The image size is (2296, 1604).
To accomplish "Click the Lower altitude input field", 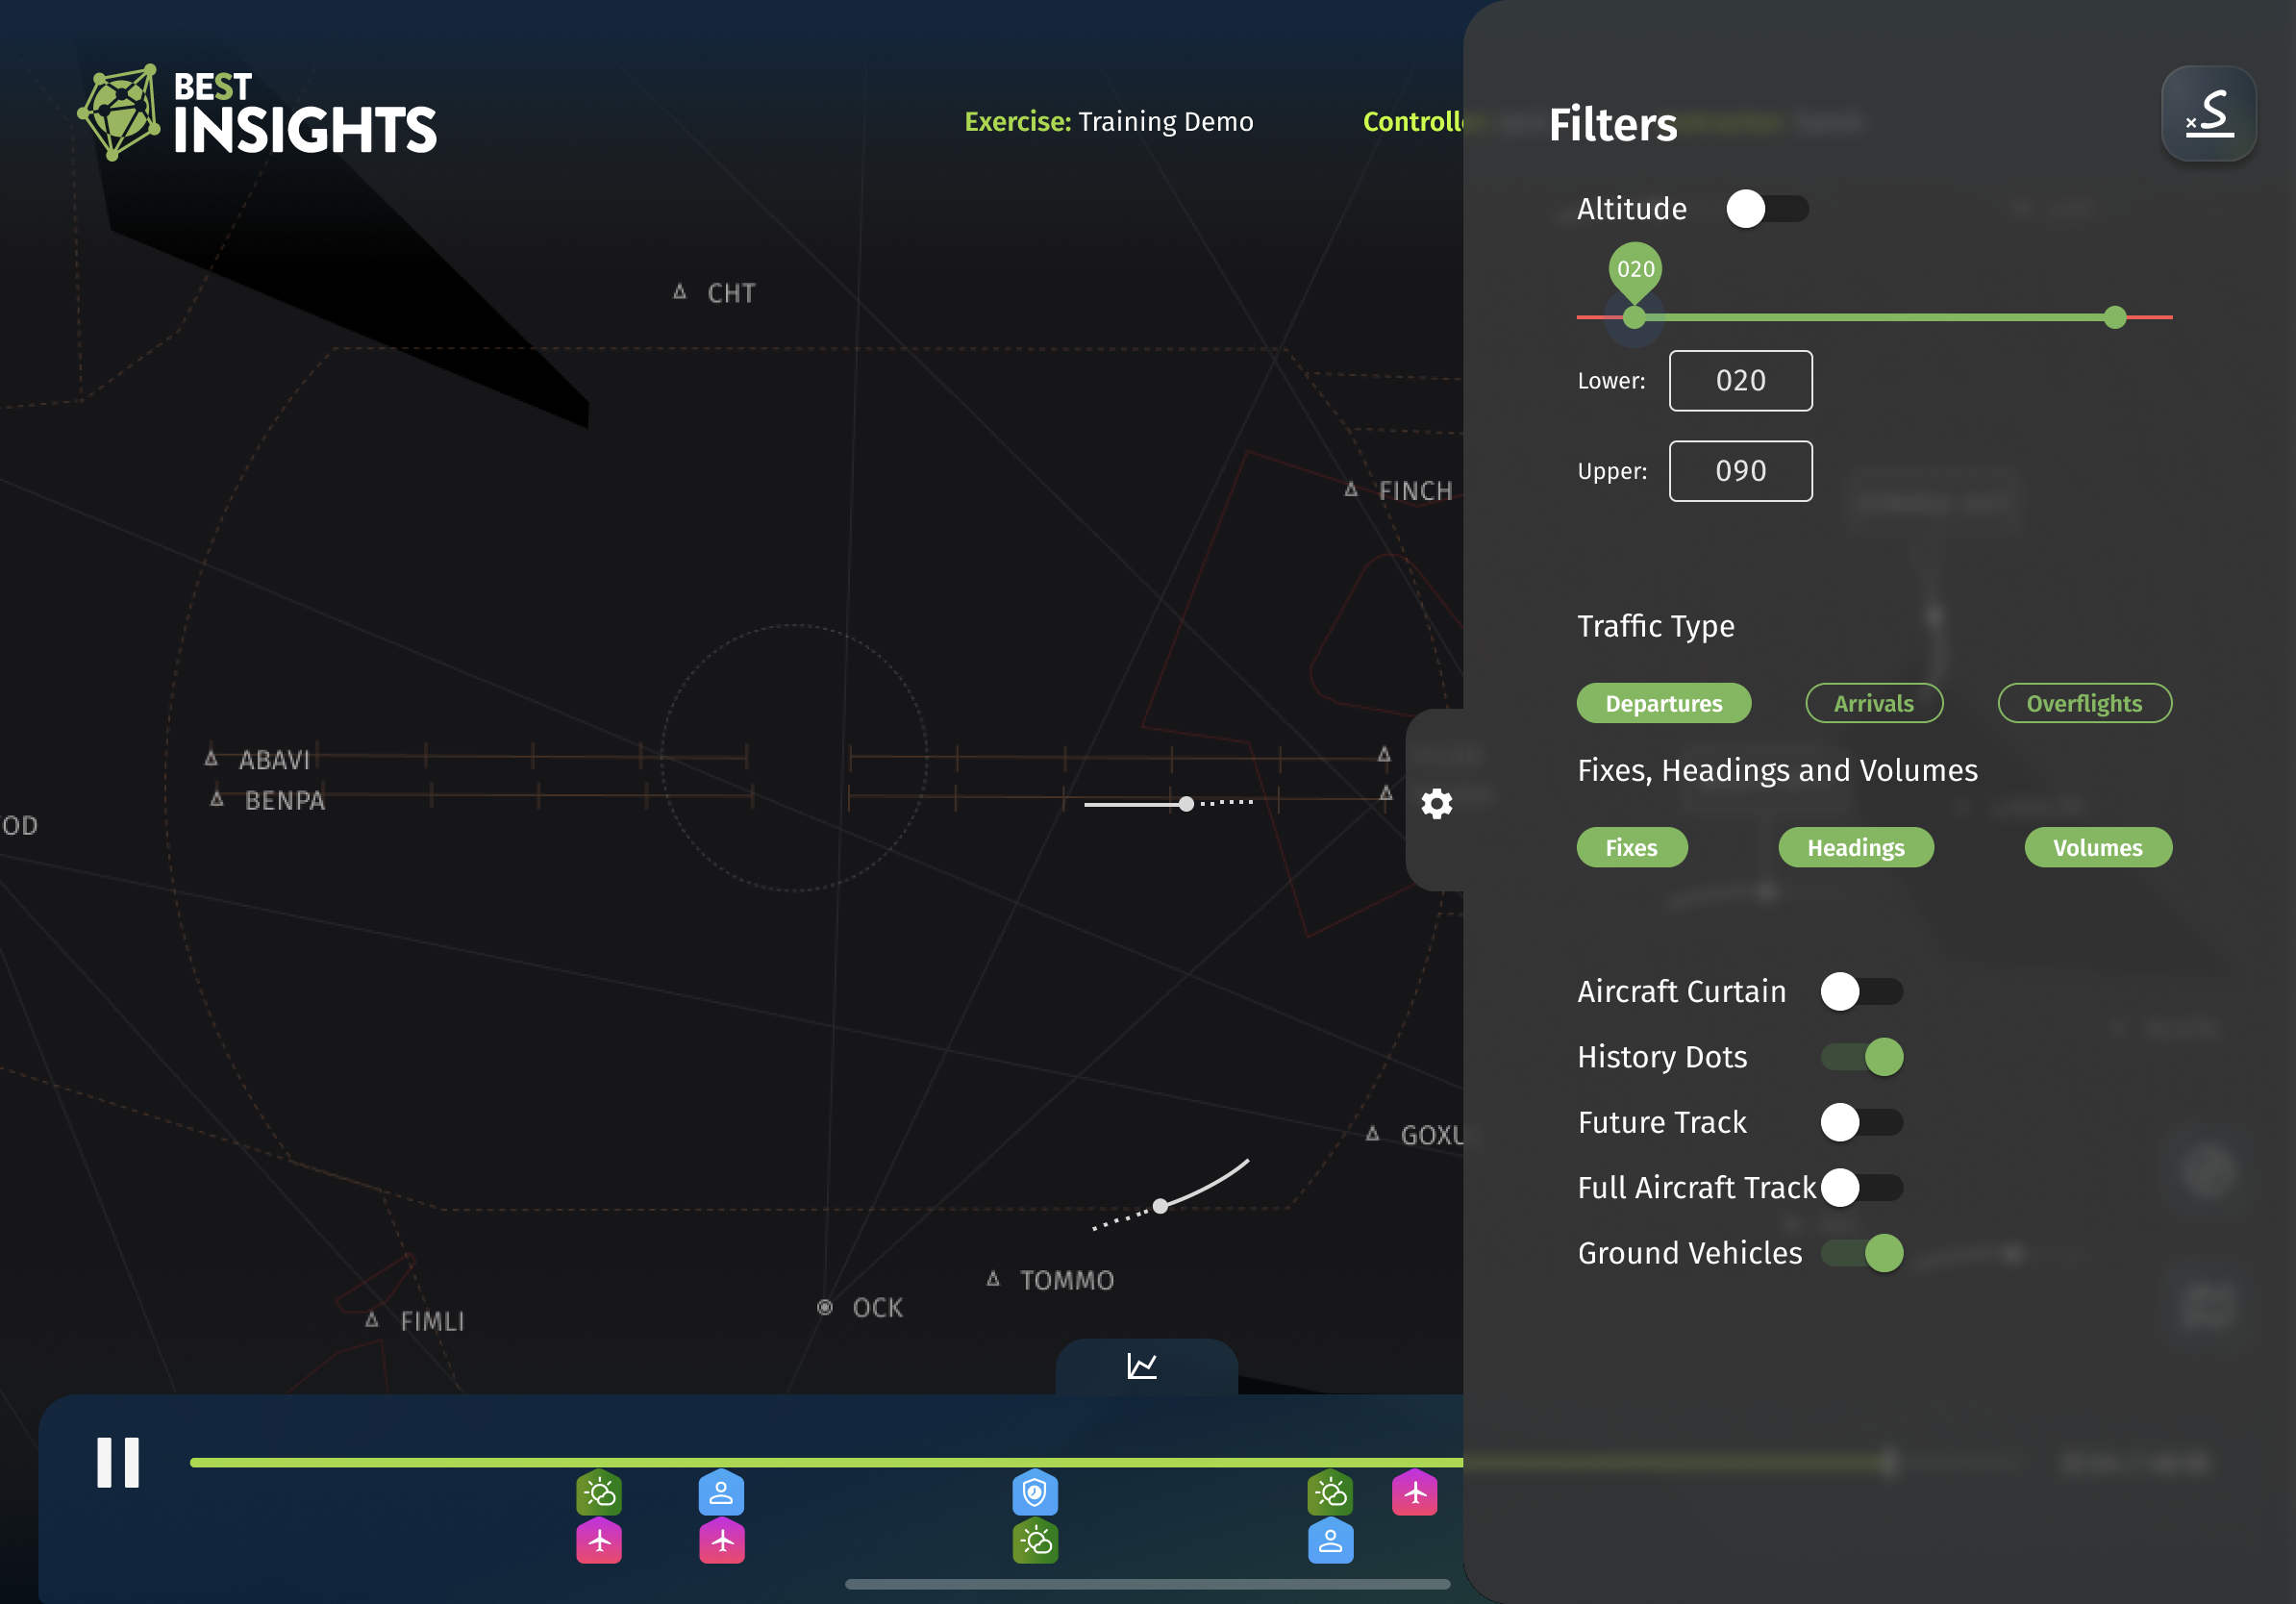I will click(x=1740, y=380).
